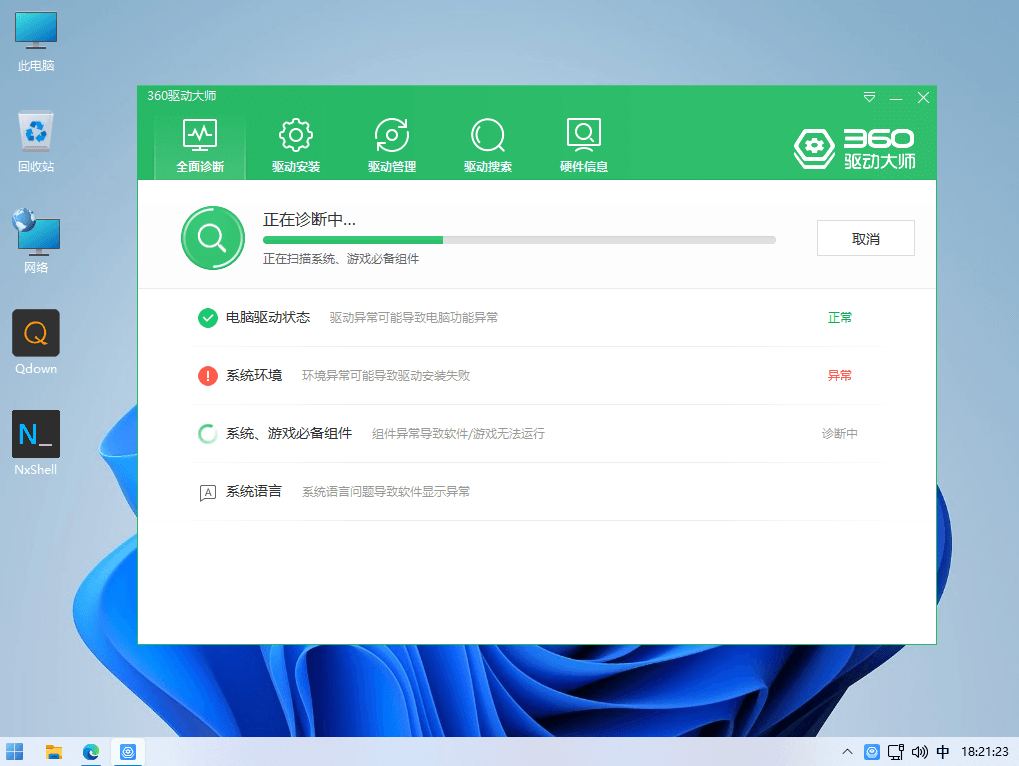1019x766 pixels.
Task: Cancel the diagnosis with 取消 button
Action: (x=866, y=238)
